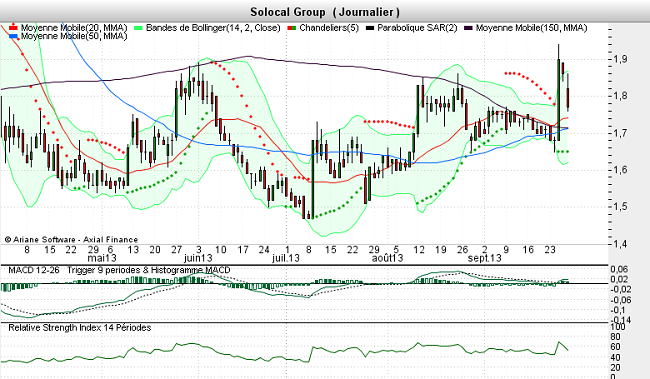Click the 1,4 price axis label
This screenshot has width=650, height=379.
620,243
